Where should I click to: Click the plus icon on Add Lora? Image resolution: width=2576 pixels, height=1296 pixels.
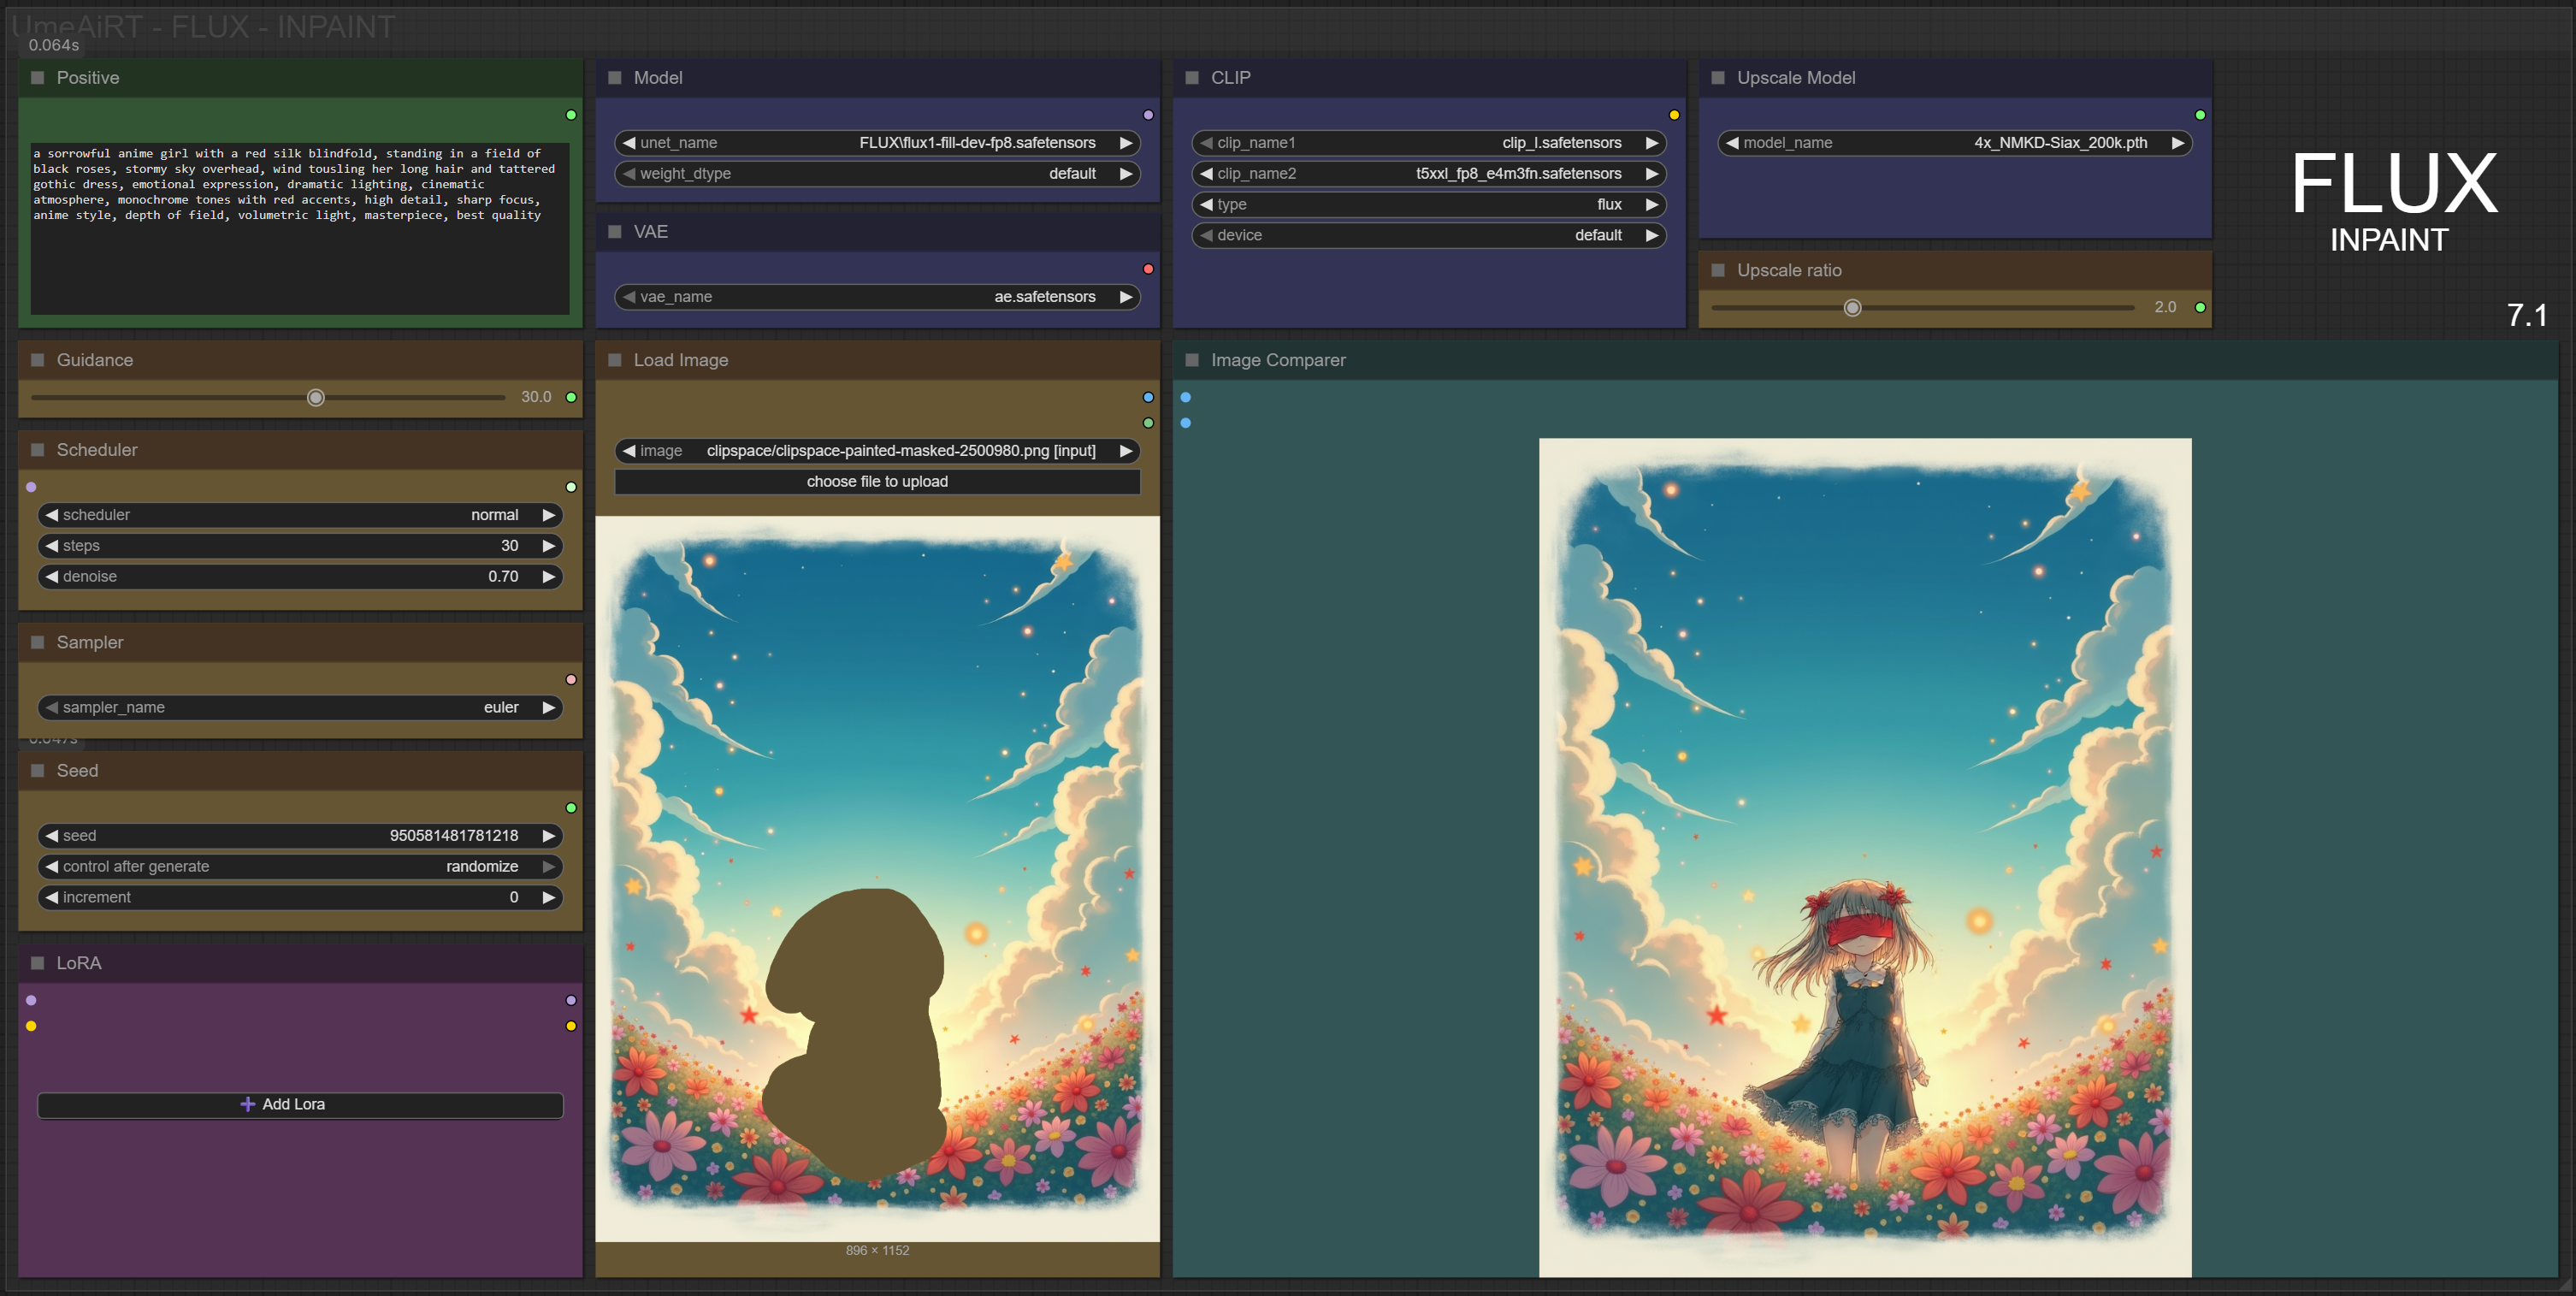click(247, 1104)
